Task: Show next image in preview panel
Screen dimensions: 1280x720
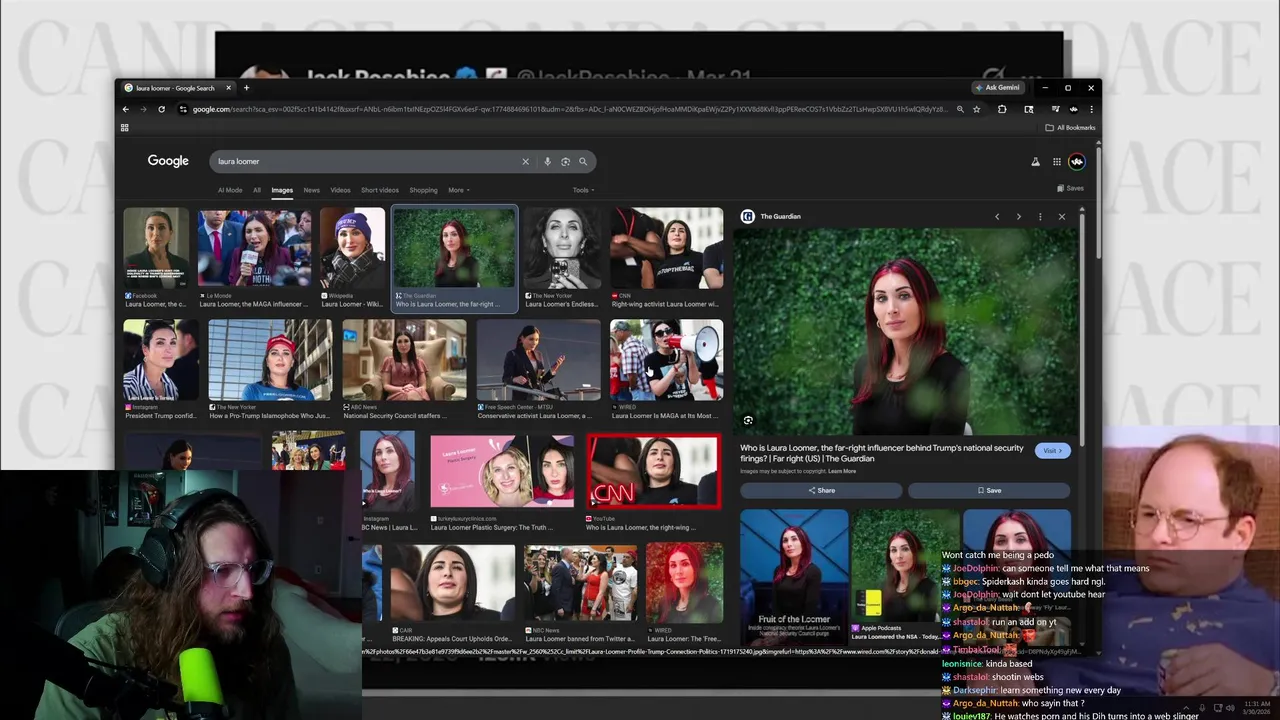Action: pos(1018,217)
